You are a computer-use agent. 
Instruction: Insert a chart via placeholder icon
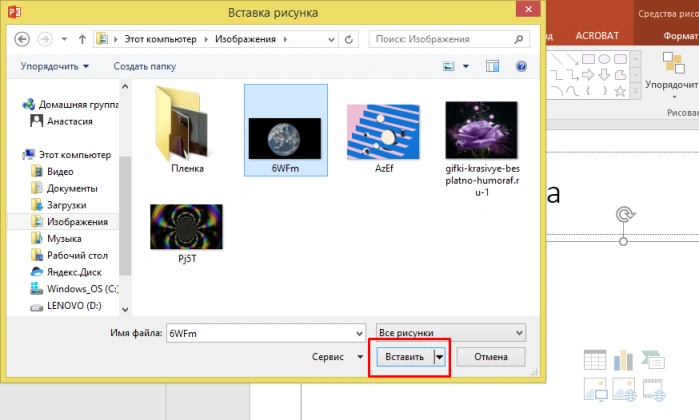point(623,360)
